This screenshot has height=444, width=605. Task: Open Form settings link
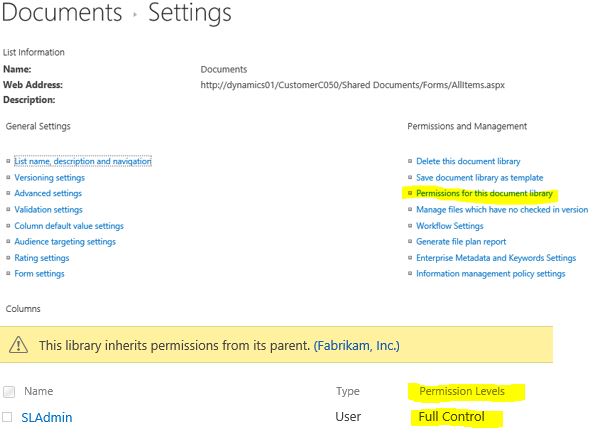tap(39, 273)
